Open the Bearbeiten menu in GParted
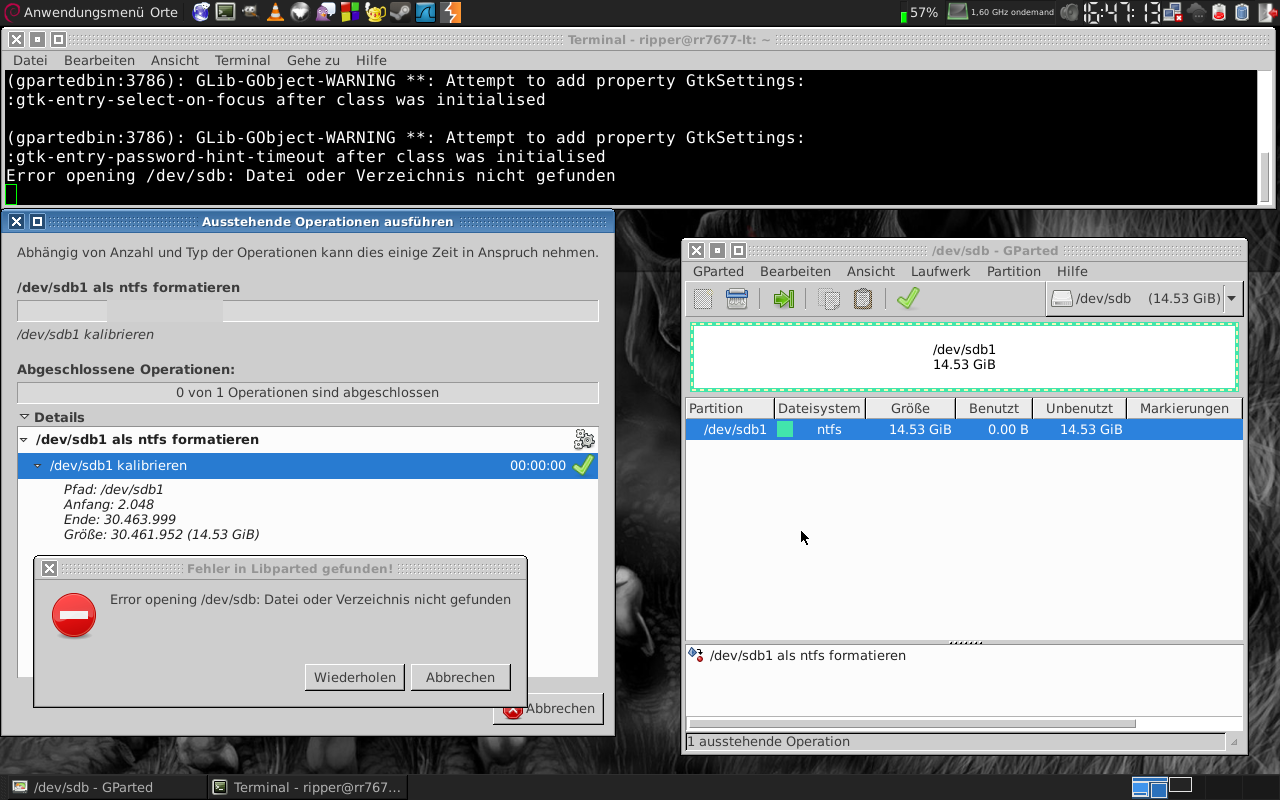 (x=795, y=271)
